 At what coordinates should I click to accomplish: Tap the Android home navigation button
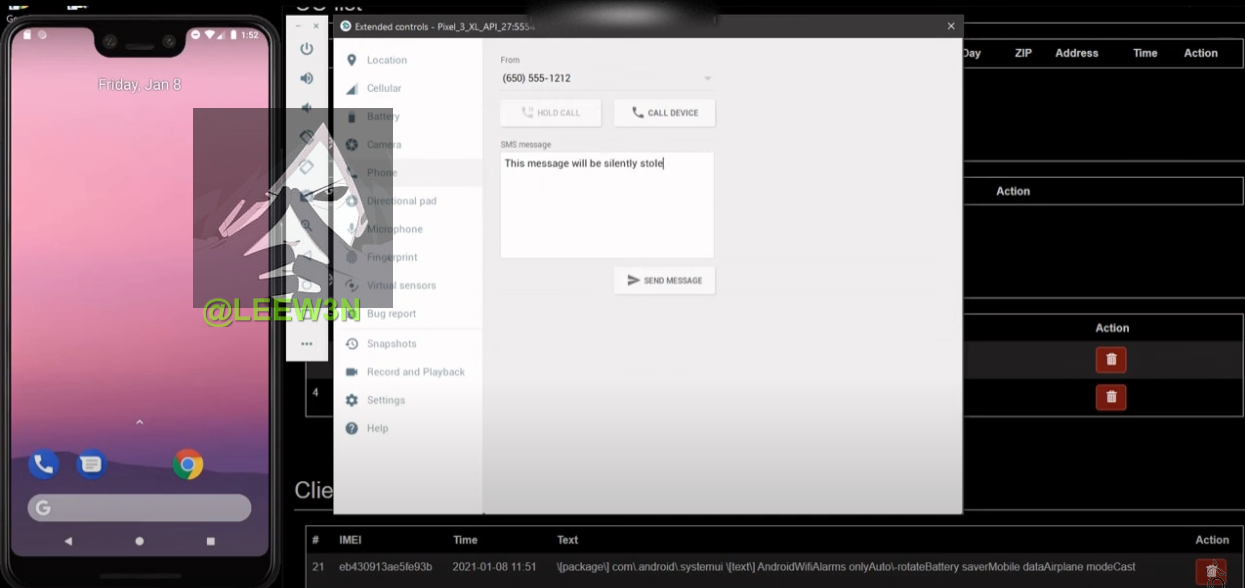tap(139, 541)
